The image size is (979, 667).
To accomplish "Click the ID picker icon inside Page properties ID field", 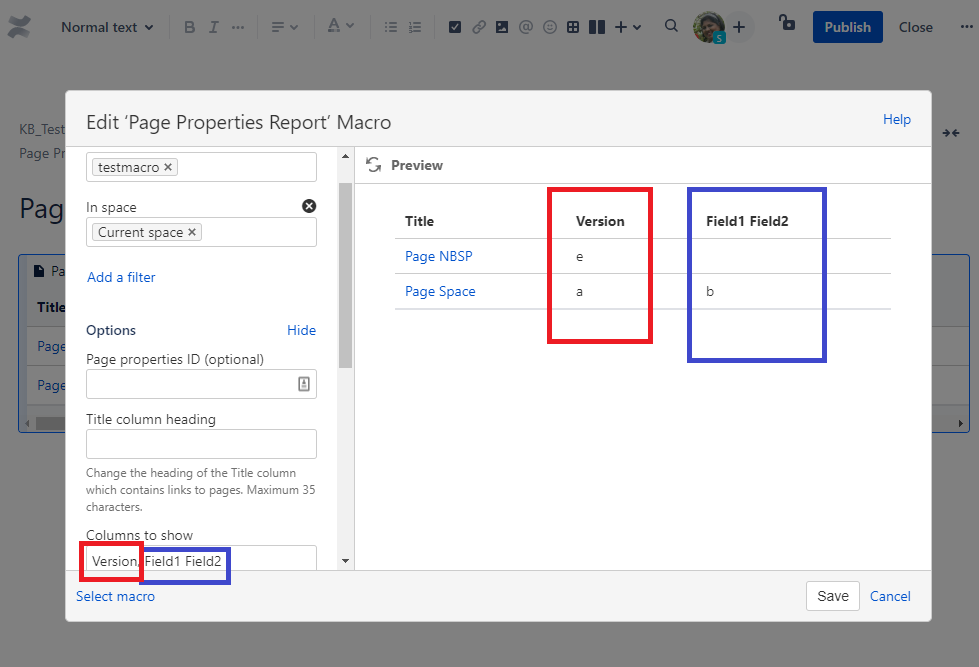I will click(303, 384).
